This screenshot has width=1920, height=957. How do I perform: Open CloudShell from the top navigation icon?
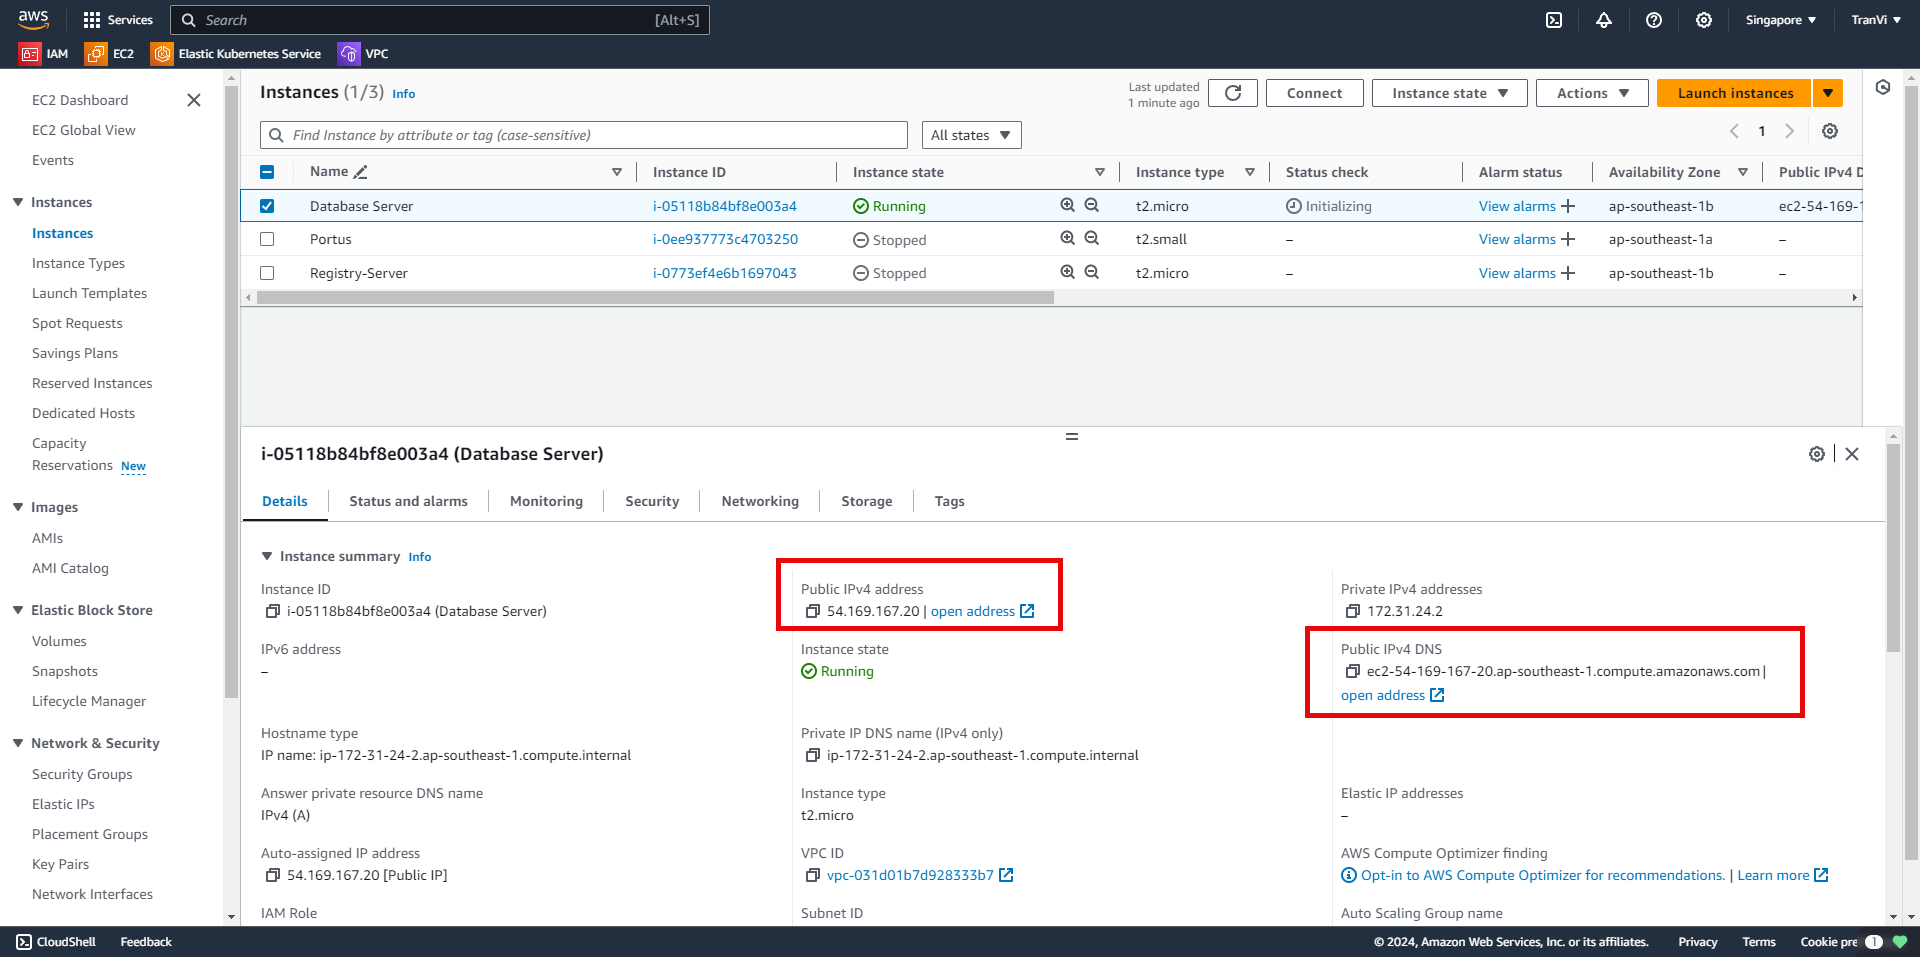click(x=1554, y=20)
